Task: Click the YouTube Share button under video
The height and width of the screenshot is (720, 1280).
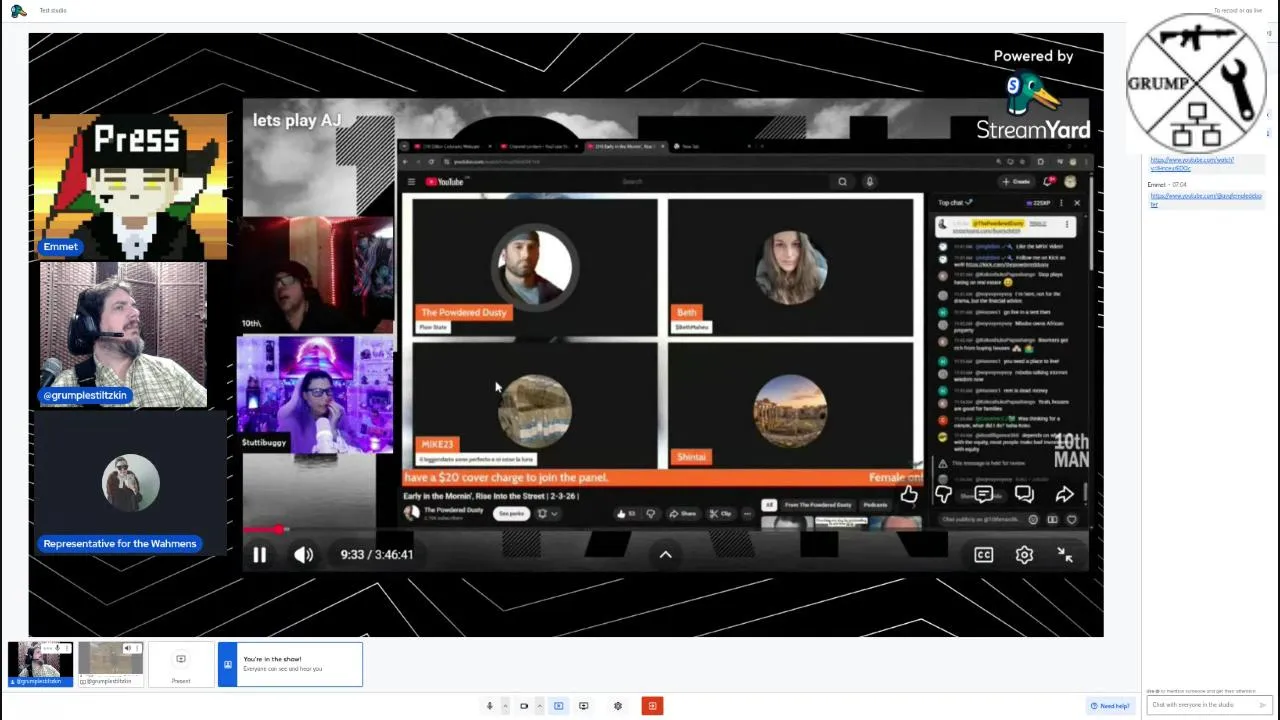Action: 683,513
